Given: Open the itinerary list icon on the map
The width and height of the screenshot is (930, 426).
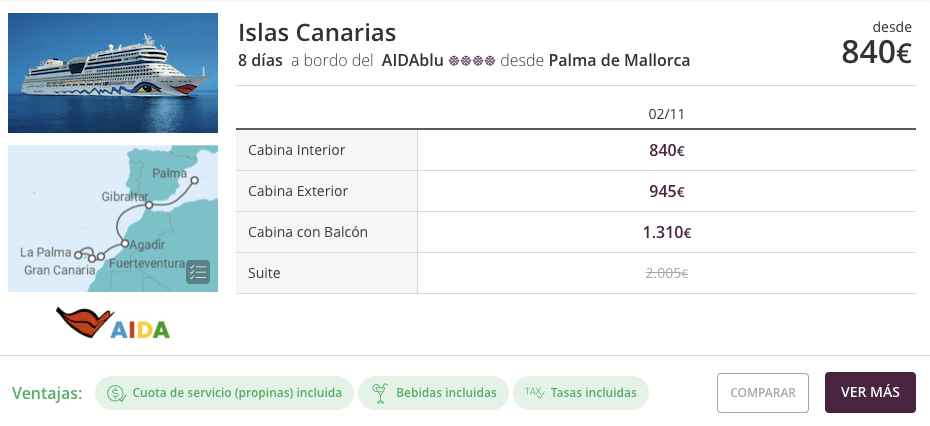Looking at the screenshot, I should [x=197, y=272].
